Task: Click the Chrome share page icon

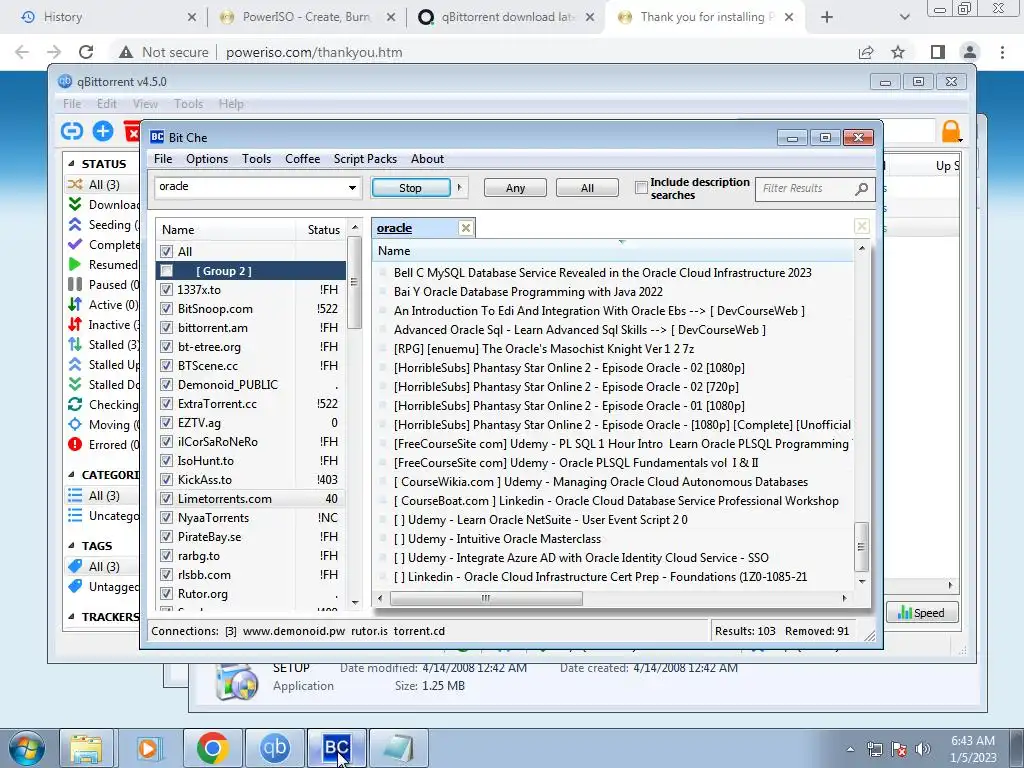Action: click(866, 52)
